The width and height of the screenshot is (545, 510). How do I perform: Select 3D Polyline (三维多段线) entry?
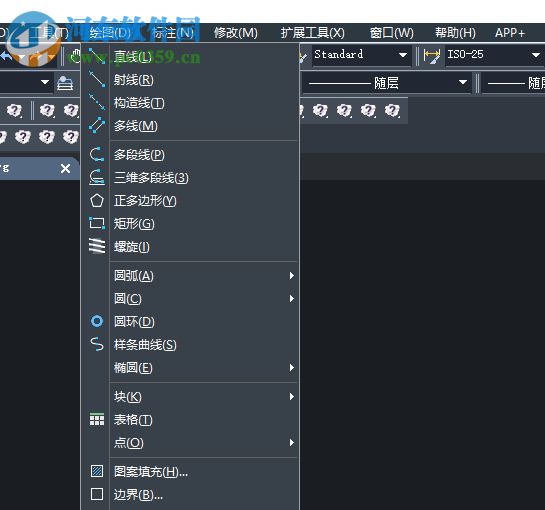click(190, 178)
